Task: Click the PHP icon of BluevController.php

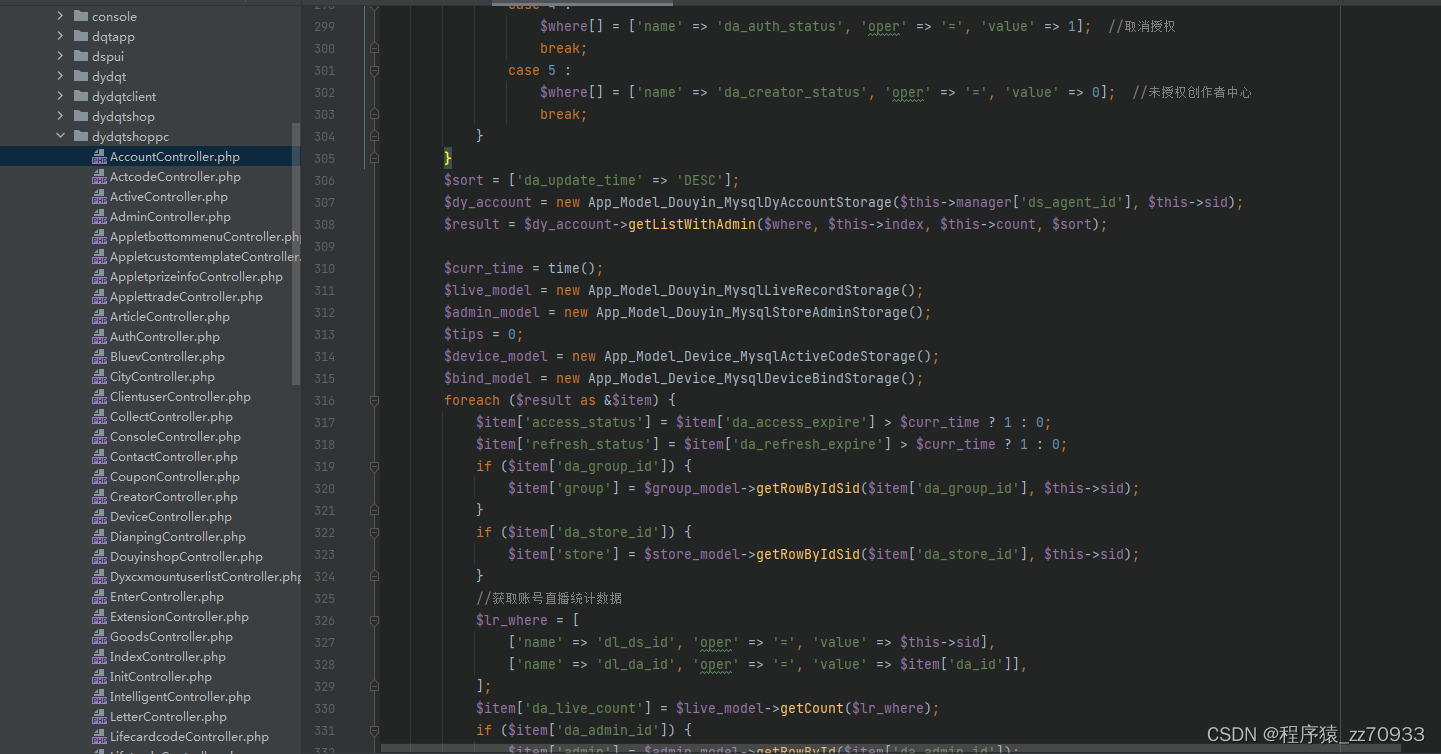Action: [x=99, y=356]
